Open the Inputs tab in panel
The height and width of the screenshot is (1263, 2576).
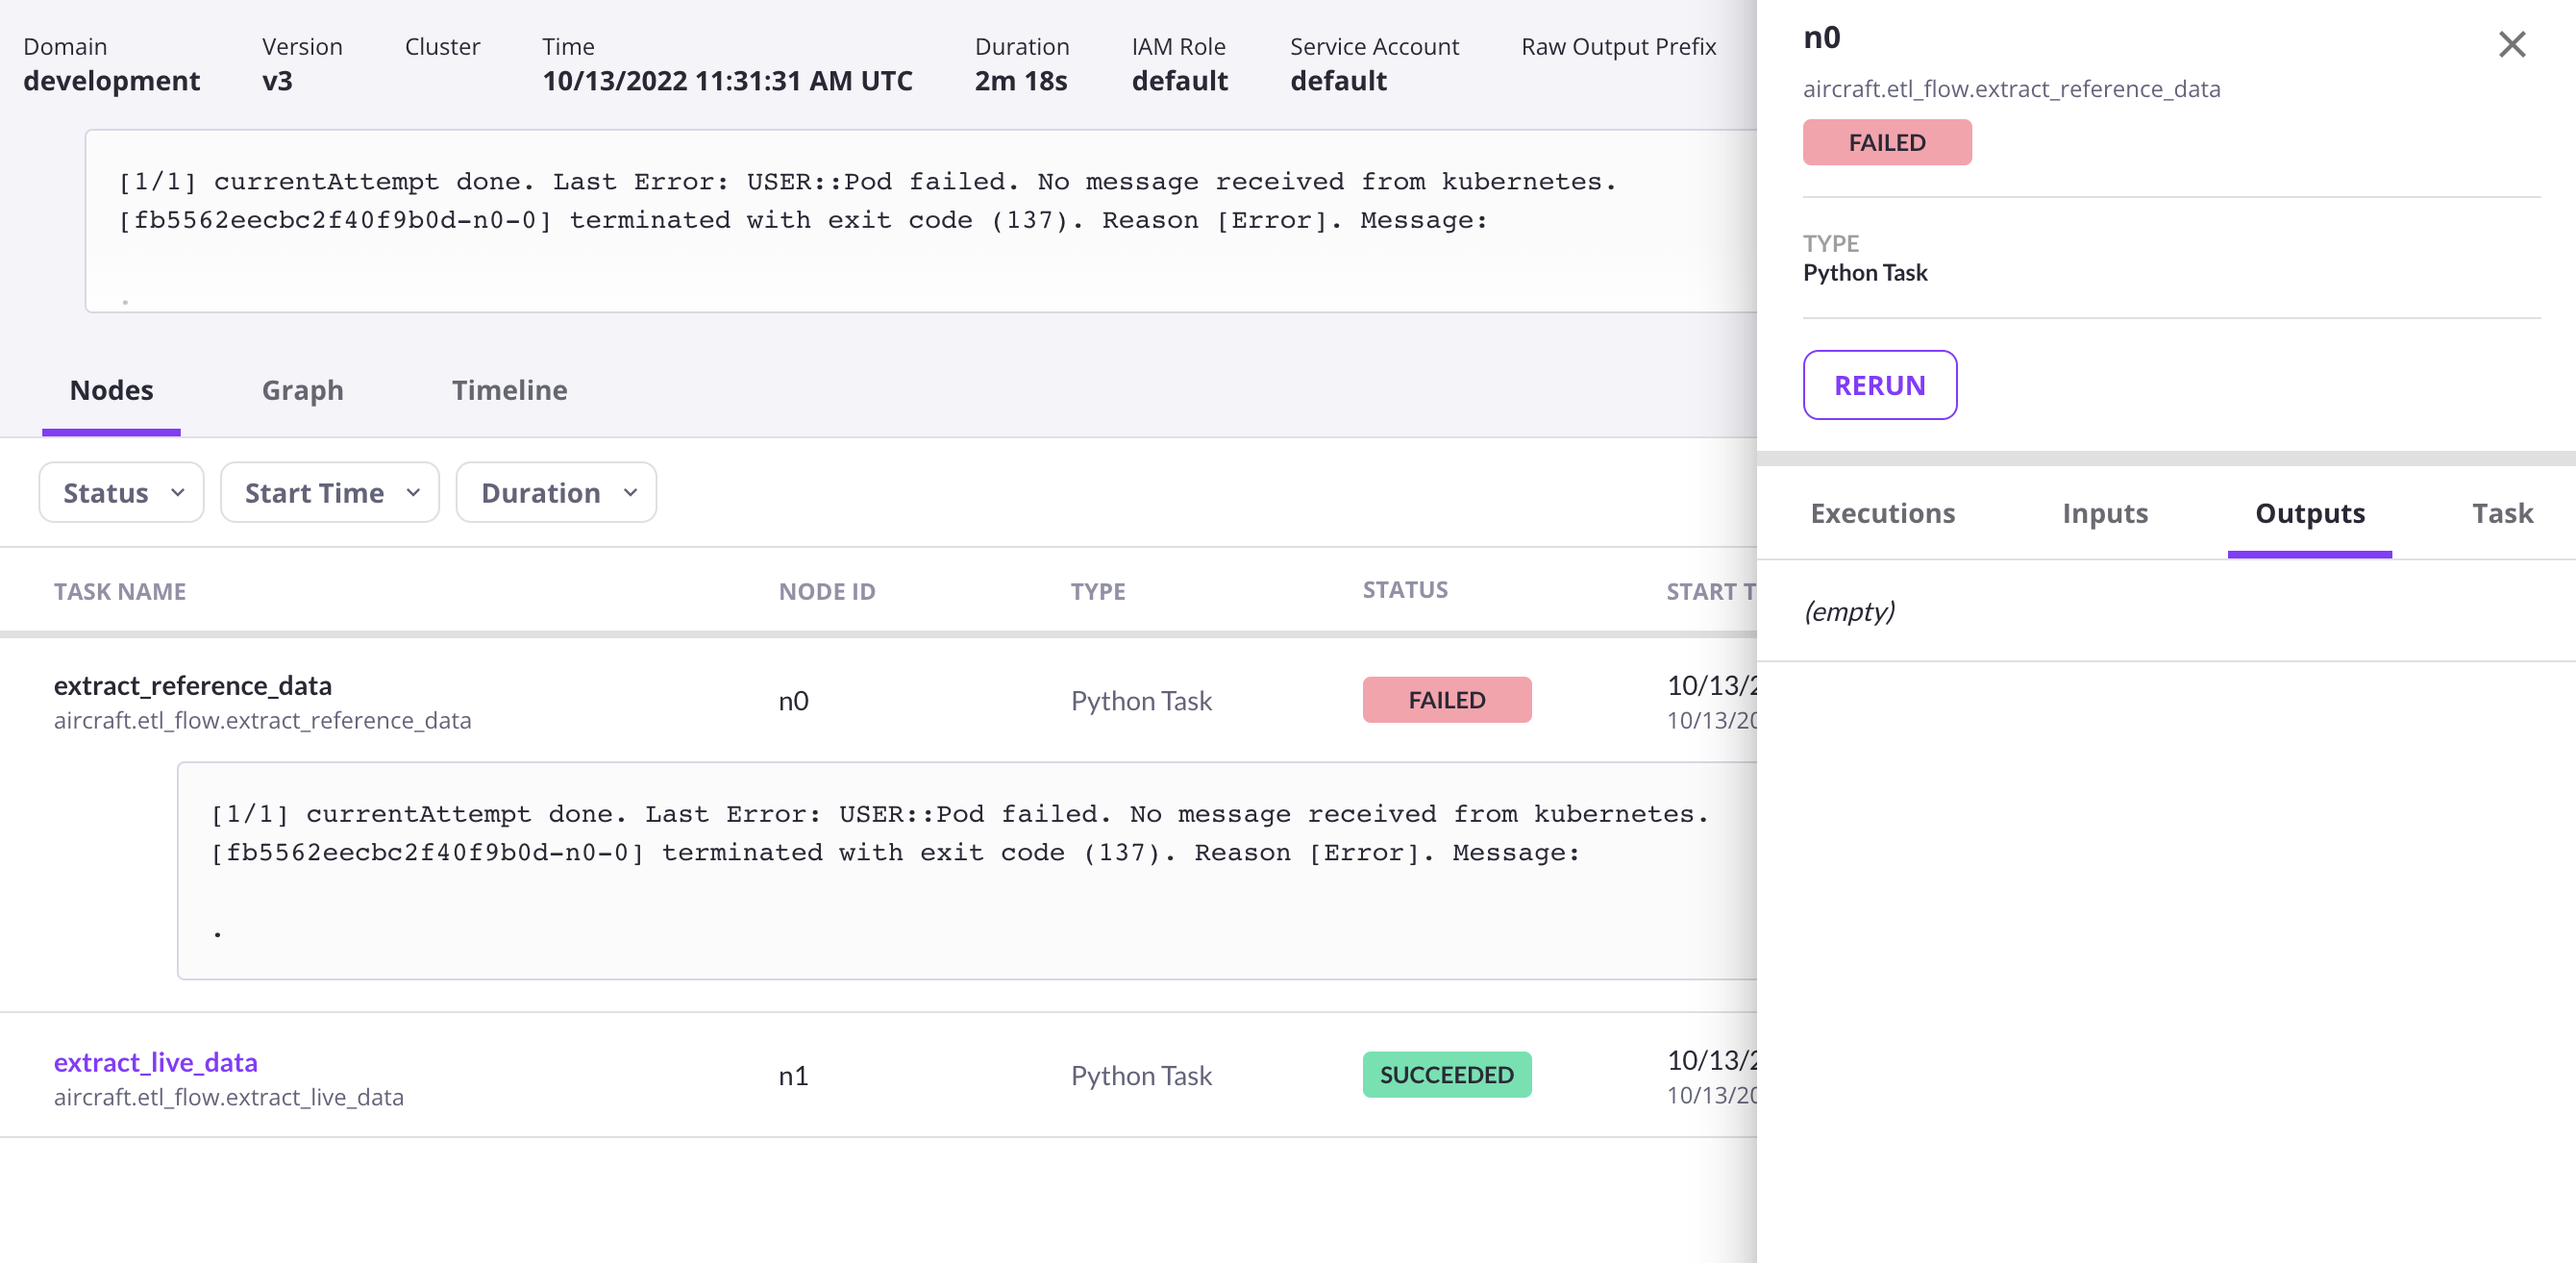pos(2104,513)
